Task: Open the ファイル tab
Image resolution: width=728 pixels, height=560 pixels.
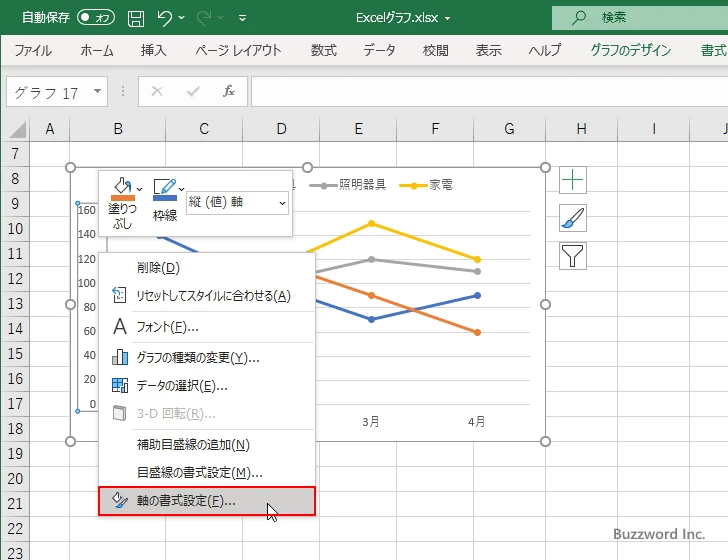Action: (33, 50)
